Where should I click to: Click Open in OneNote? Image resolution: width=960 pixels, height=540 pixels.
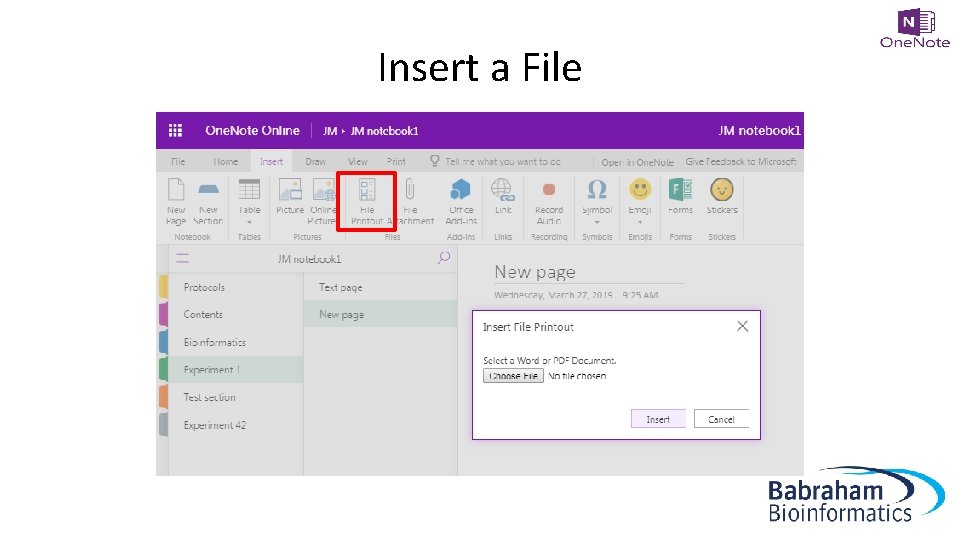[x=637, y=162]
